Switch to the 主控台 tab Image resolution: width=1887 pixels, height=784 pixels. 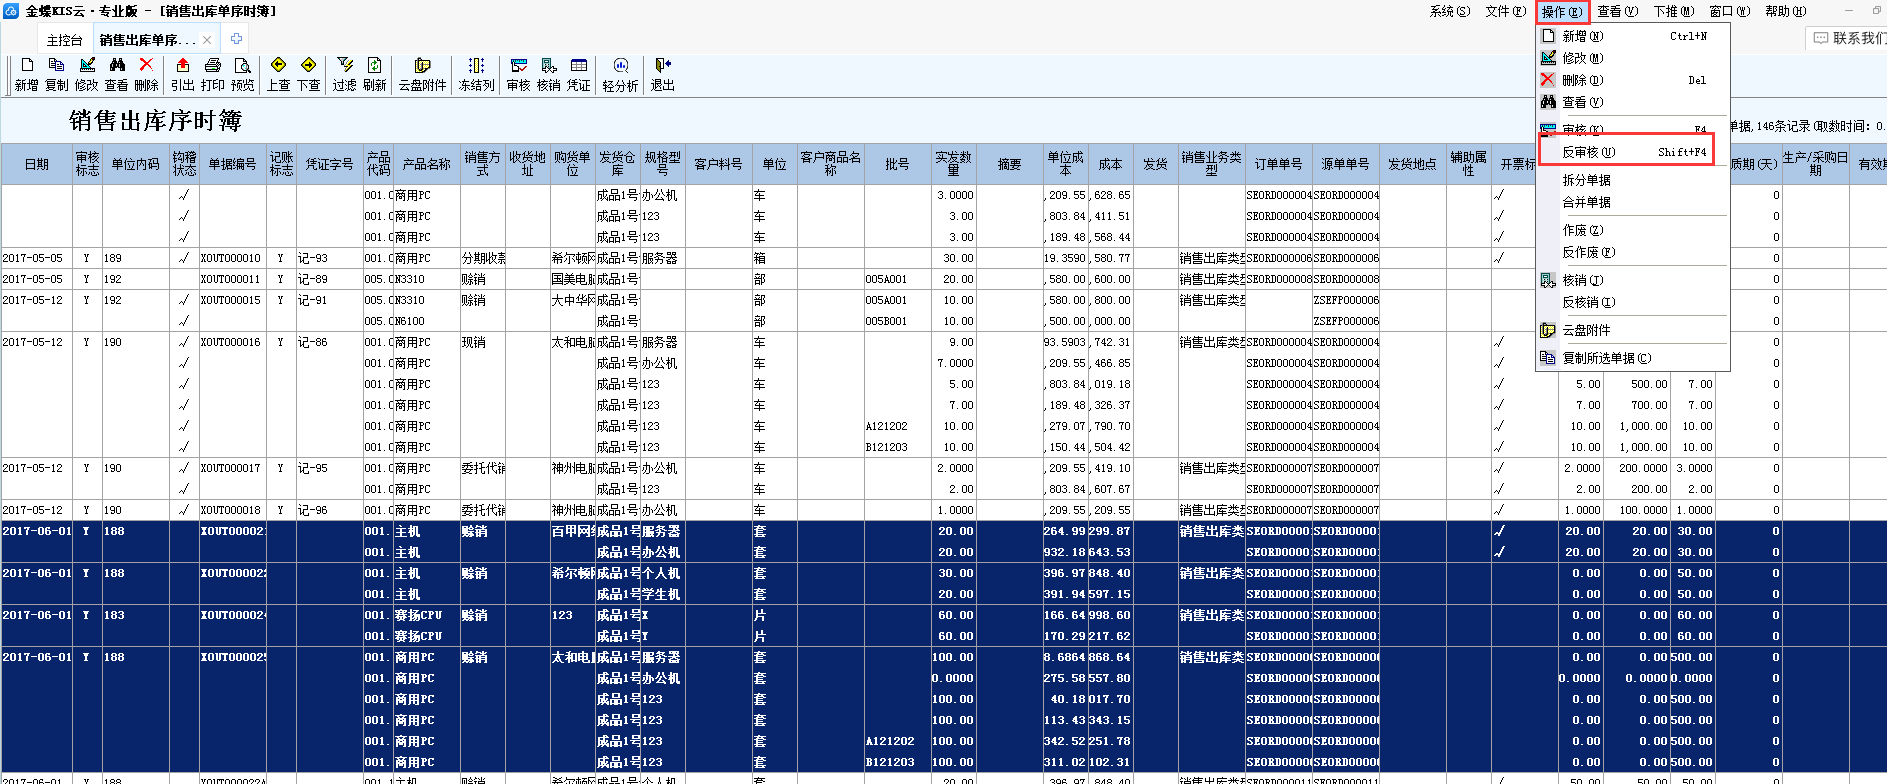[x=64, y=40]
